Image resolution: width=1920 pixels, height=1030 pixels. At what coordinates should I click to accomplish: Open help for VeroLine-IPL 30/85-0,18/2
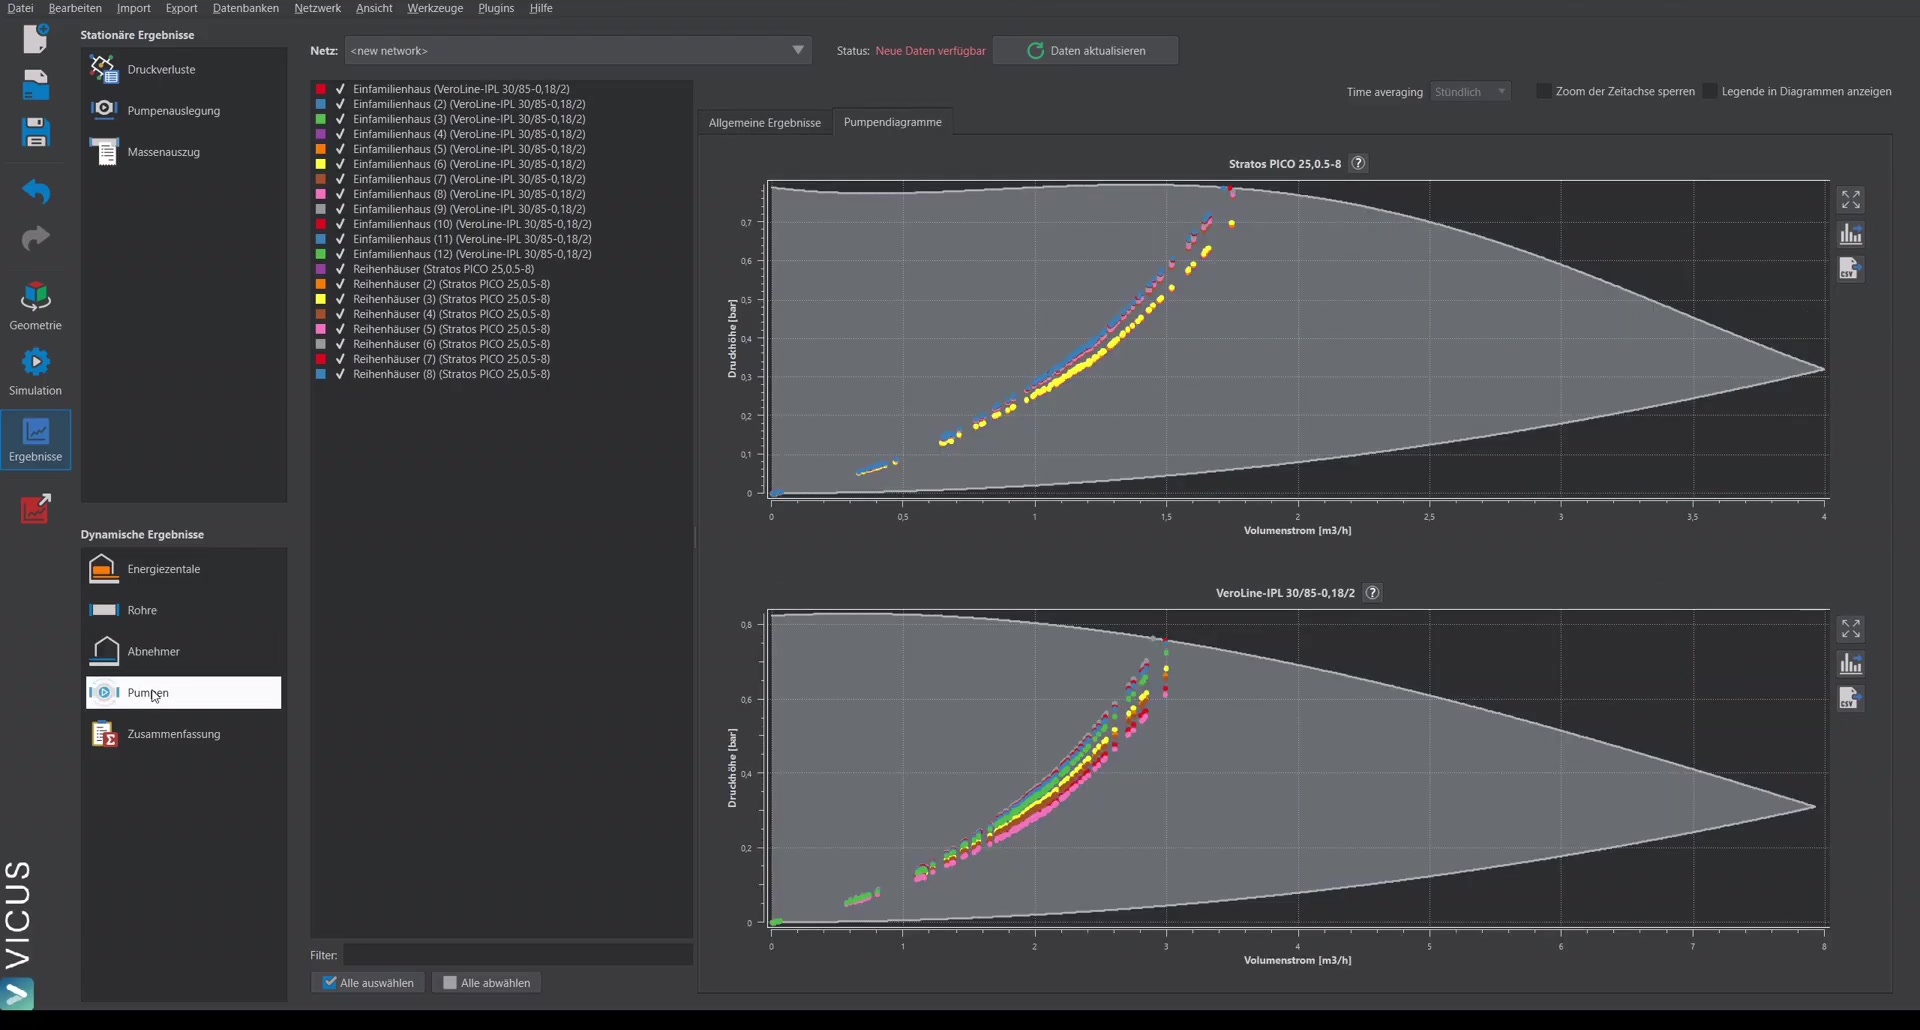(1373, 593)
